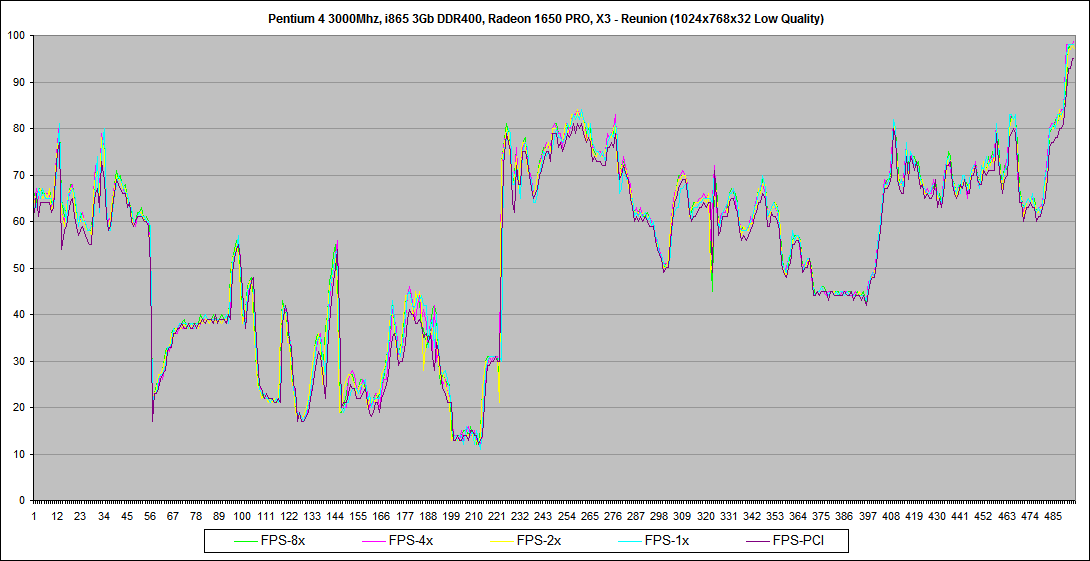The image size is (1090, 561).
Task: Click the x-axis label 331
Action: click(x=729, y=517)
